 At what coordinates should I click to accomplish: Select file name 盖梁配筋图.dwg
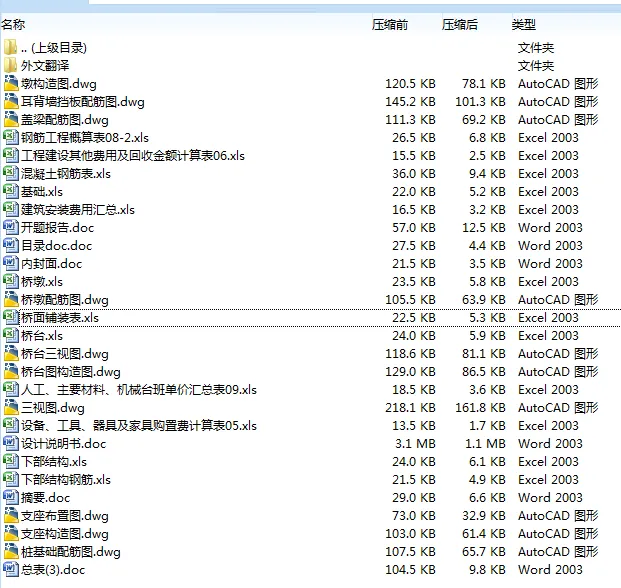(65, 120)
